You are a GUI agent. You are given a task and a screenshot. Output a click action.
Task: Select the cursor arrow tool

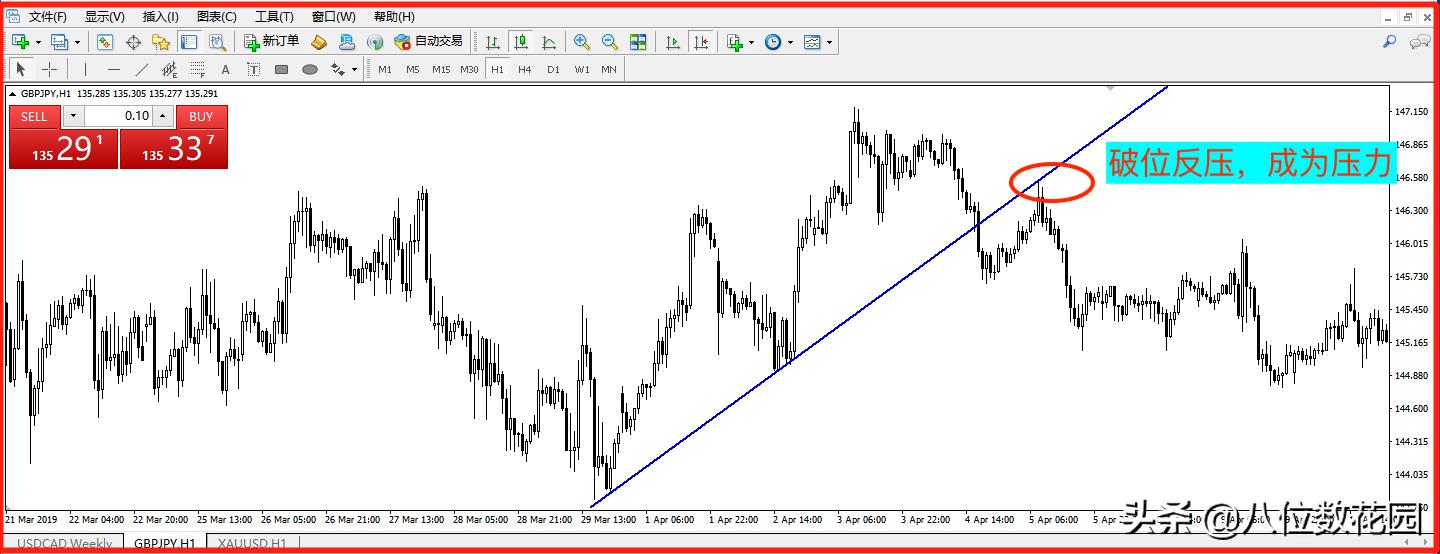pos(21,69)
